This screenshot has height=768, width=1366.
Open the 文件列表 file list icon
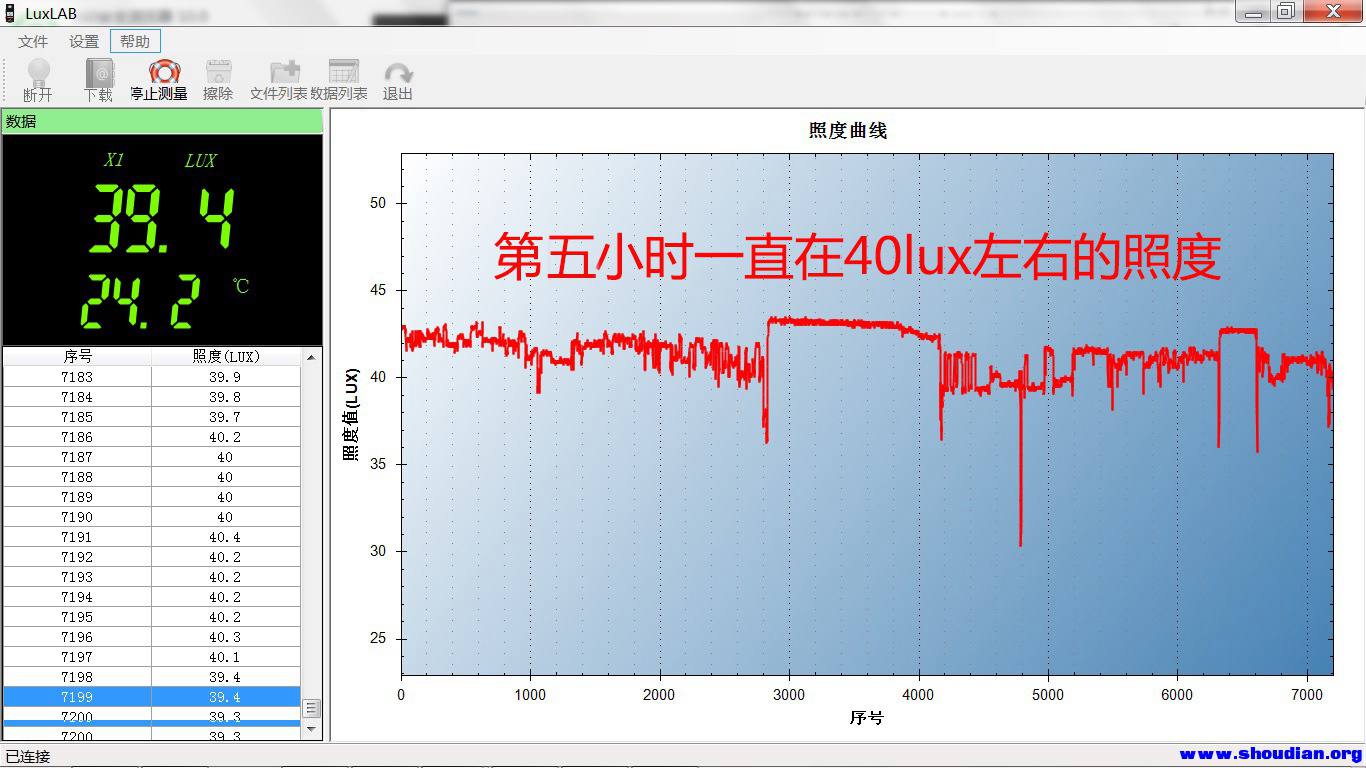[285, 72]
